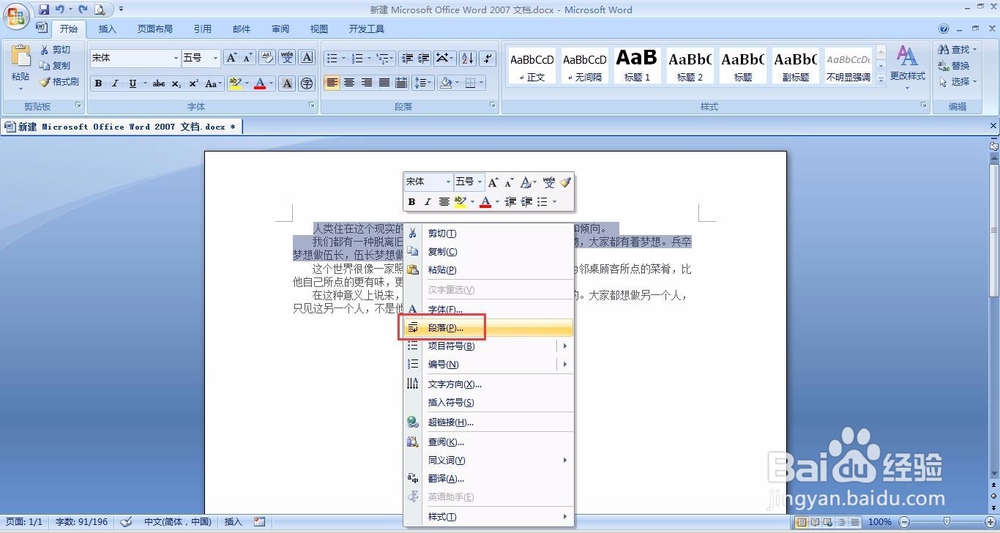The height and width of the screenshot is (533, 1000).
Task: Click the Format Painter brush on mini toolbar
Action: [565, 183]
